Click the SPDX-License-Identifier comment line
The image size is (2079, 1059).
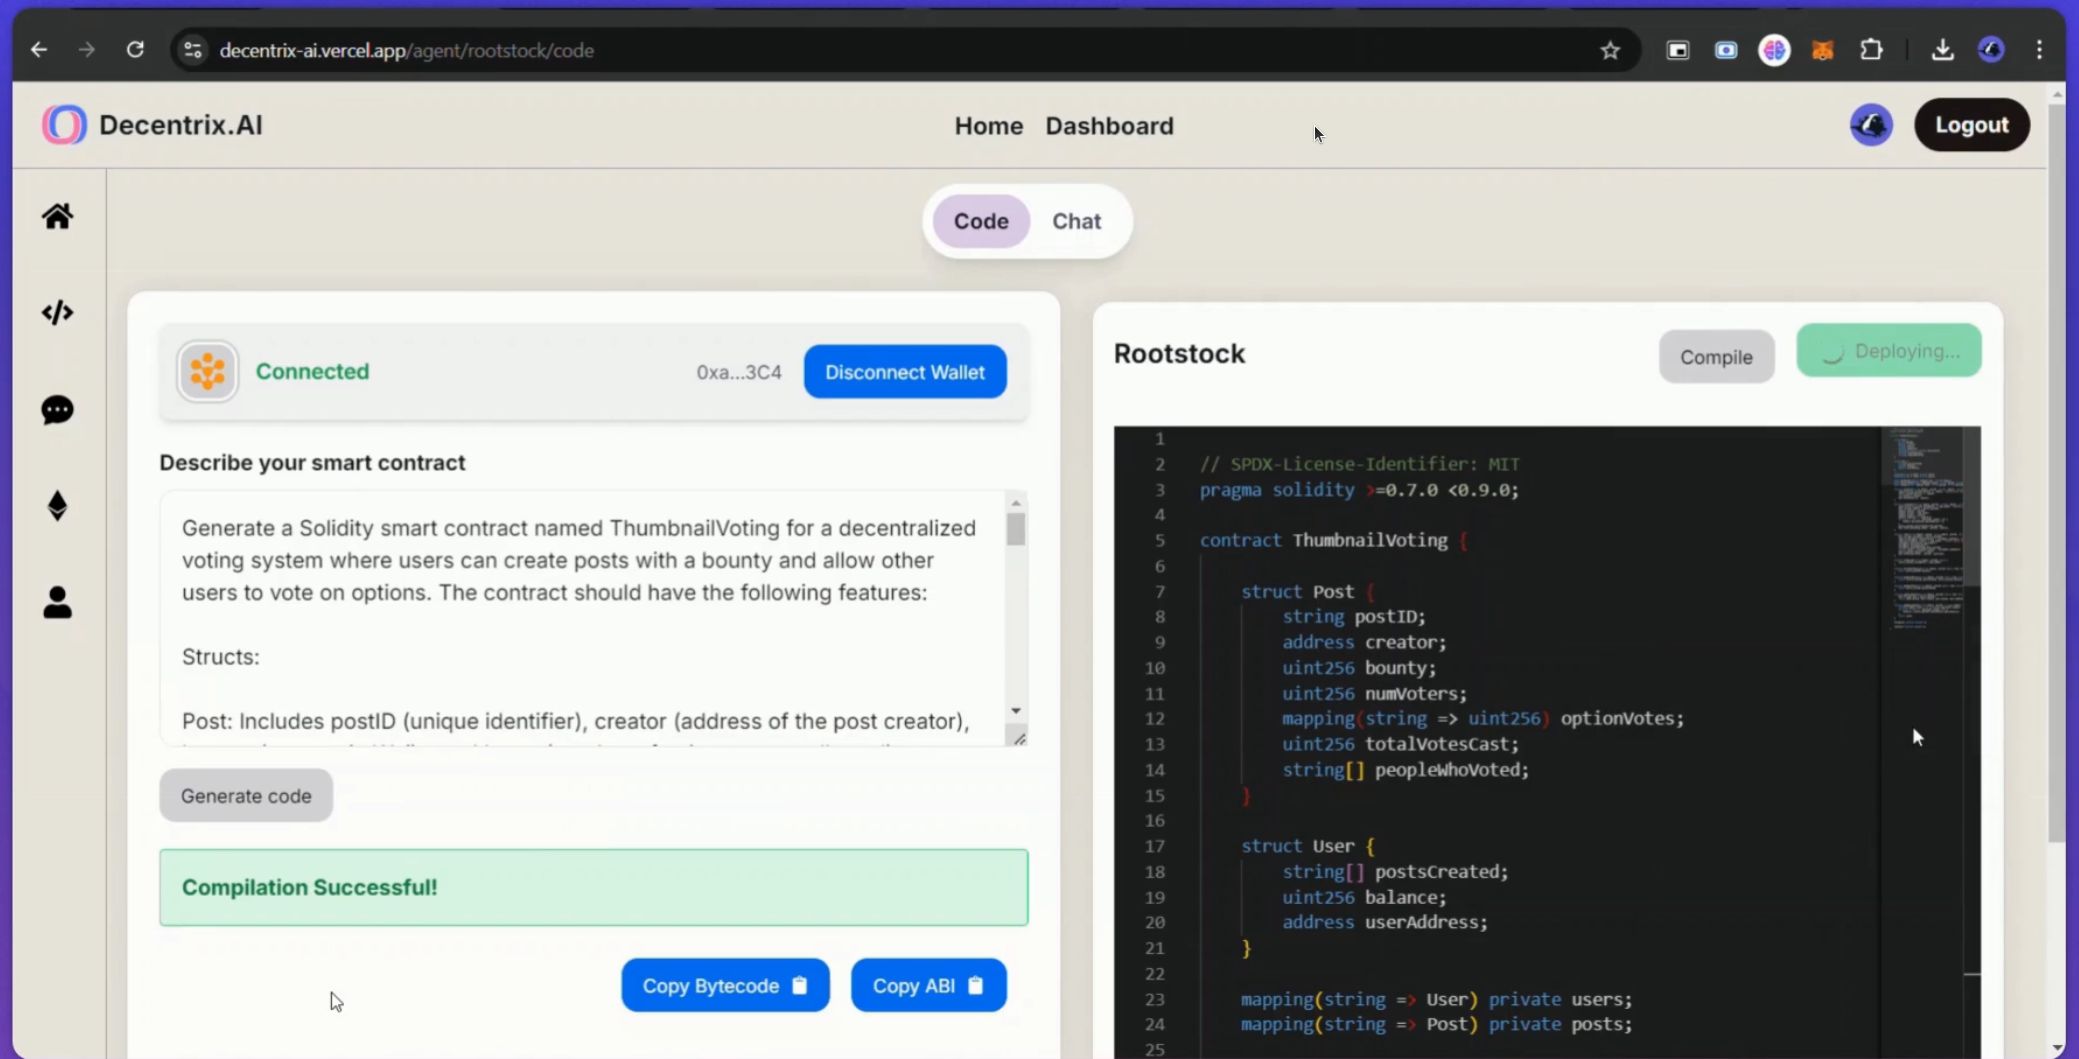[1359, 464]
